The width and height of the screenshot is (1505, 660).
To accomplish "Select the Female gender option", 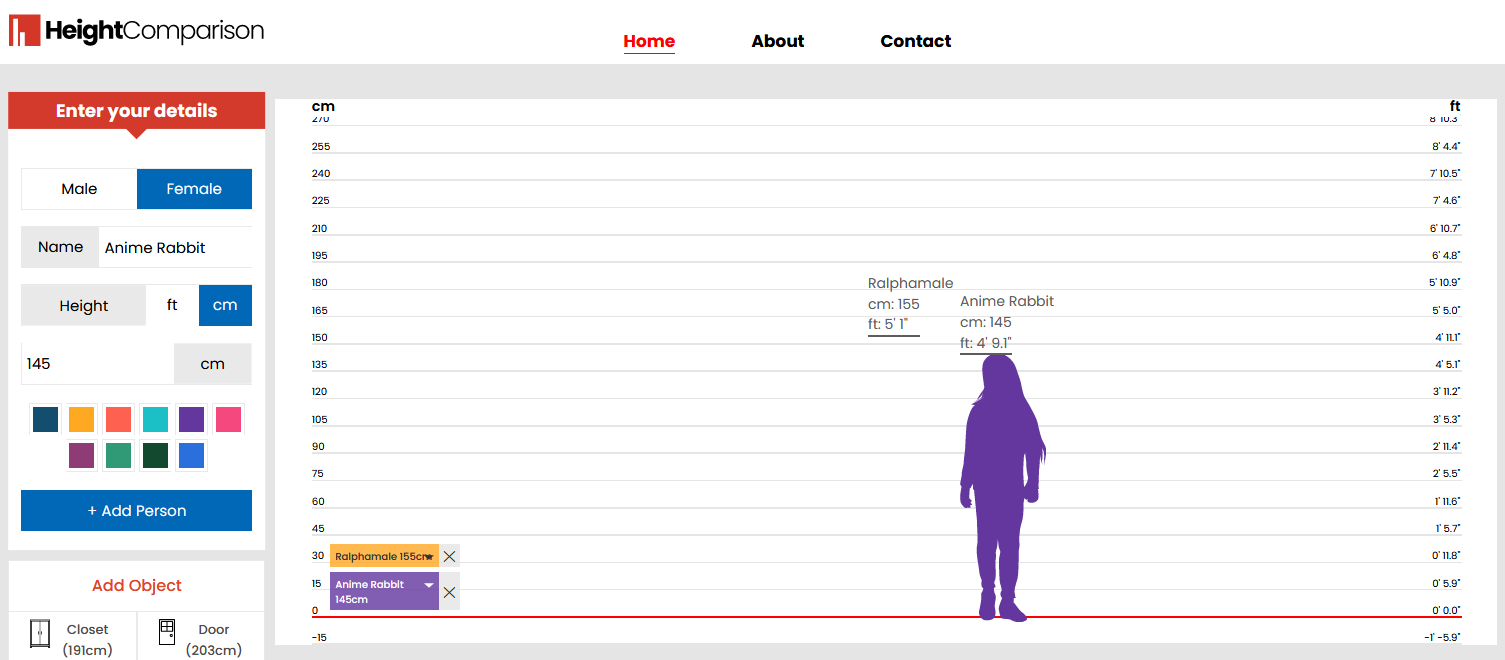I will tap(194, 189).
